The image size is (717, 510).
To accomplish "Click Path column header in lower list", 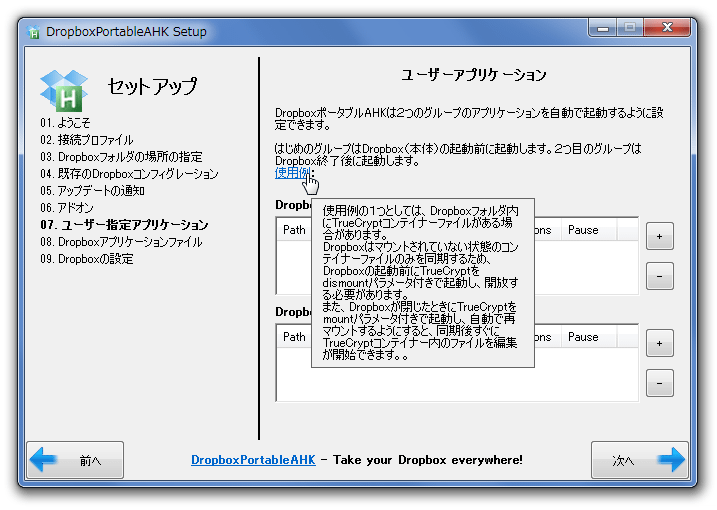I will coord(294,337).
